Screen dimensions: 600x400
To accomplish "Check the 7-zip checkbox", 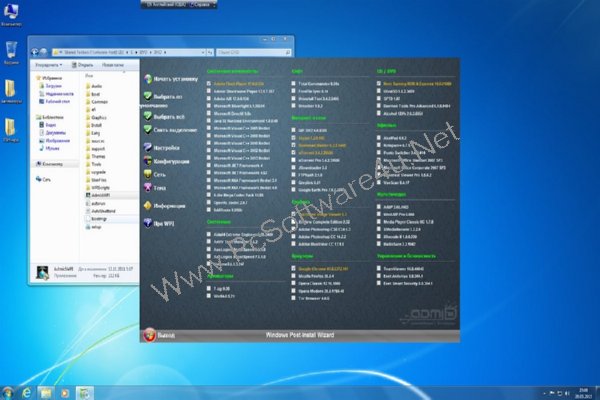I will click(209, 288).
